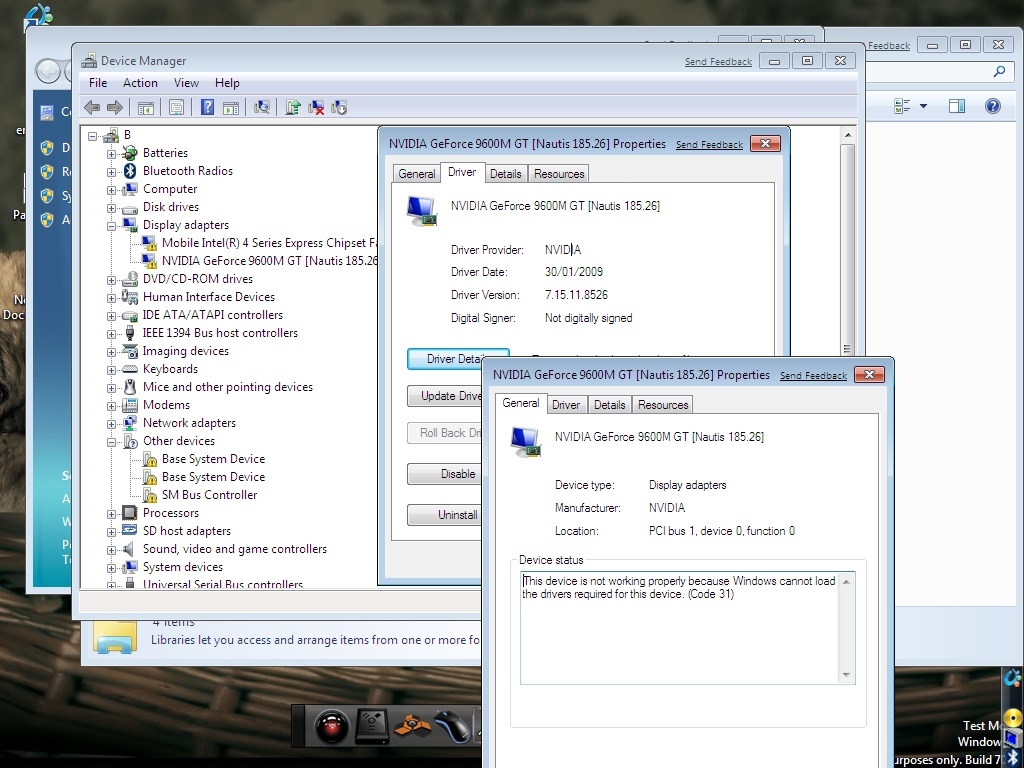Switch to Details tab in lower Properties dialog

point(609,405)
